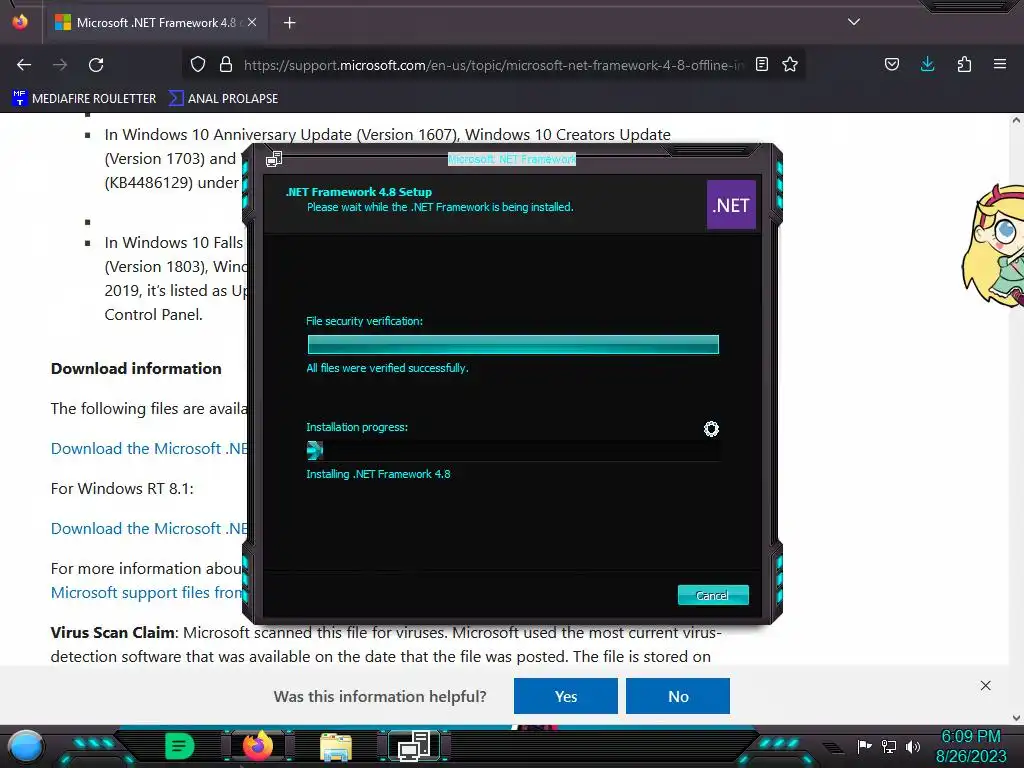The width and height of the screenshot is (1024, 768).
Task: Open the extensions puzzle icon
Action: pos(964,65)
